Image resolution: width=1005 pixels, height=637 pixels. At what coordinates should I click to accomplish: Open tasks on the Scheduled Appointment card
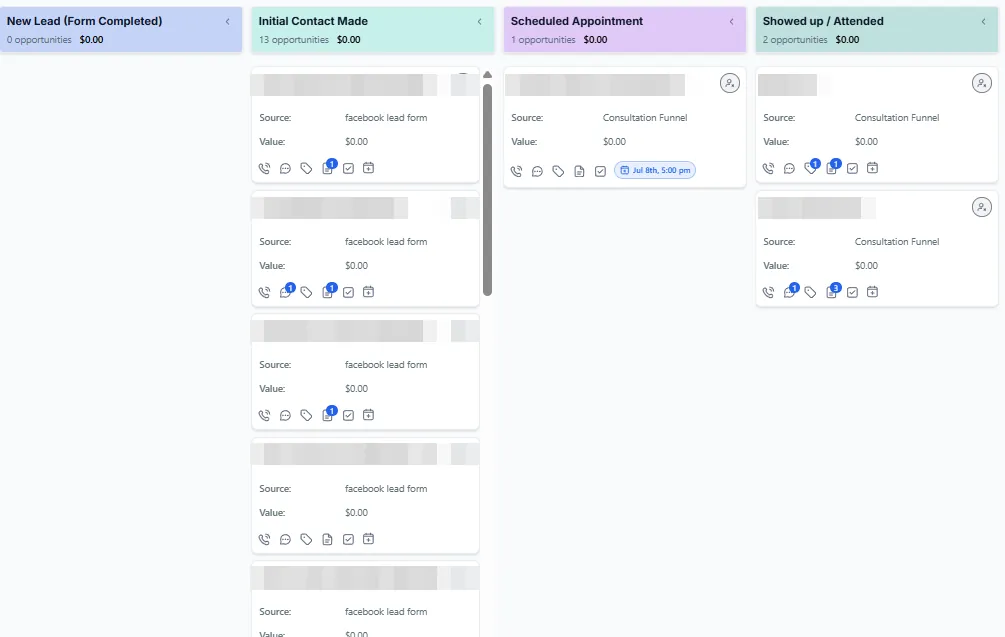(600, 171)
